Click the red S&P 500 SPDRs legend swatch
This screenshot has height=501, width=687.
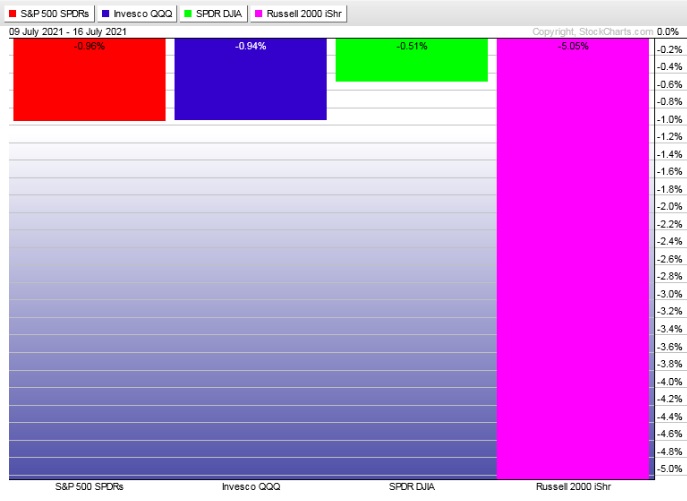point(13,14)
